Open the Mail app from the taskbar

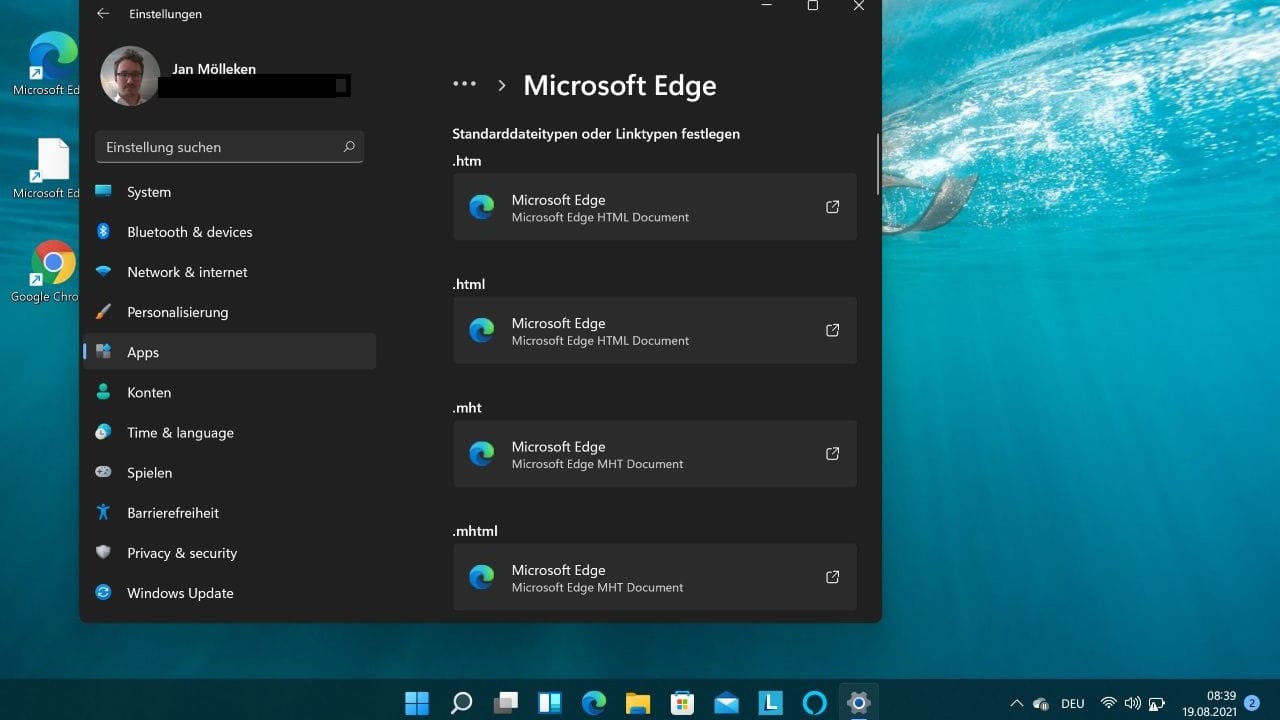[726, 703]
